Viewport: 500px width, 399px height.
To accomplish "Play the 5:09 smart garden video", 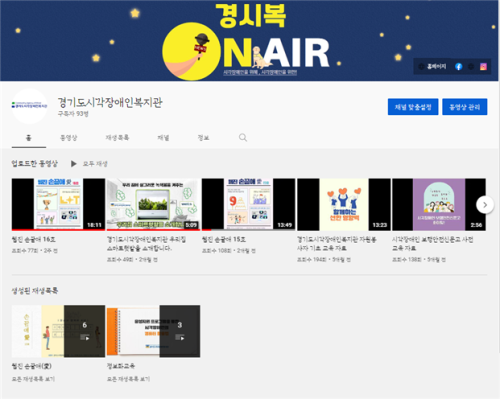I will coord(153,204).
